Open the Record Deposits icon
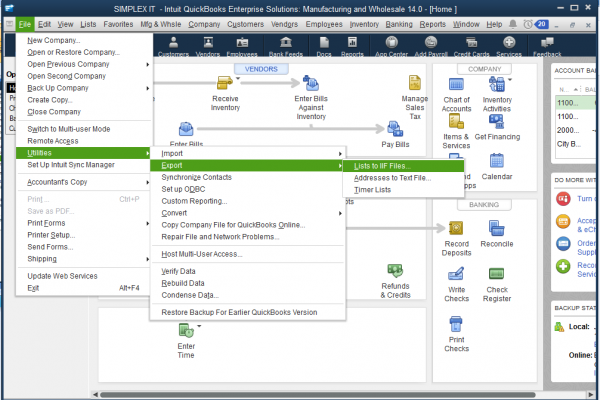The width and height of the screenshot is (600, 400). (456, 228)
